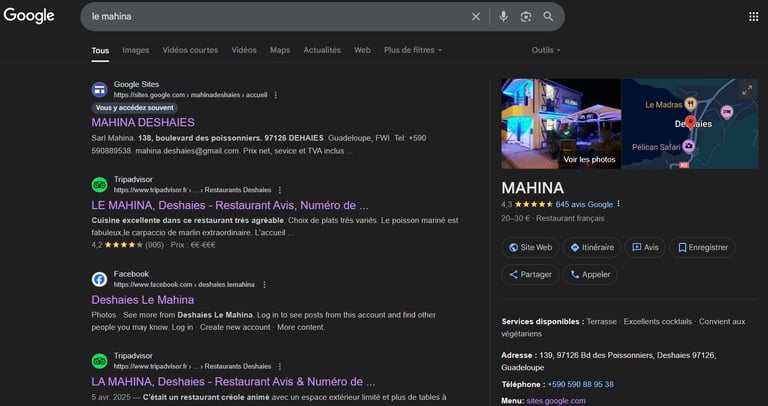Click Tripadvisor favicon for LA MAHINA result
This screenshot has height=406, width=768.
(99, 361)
